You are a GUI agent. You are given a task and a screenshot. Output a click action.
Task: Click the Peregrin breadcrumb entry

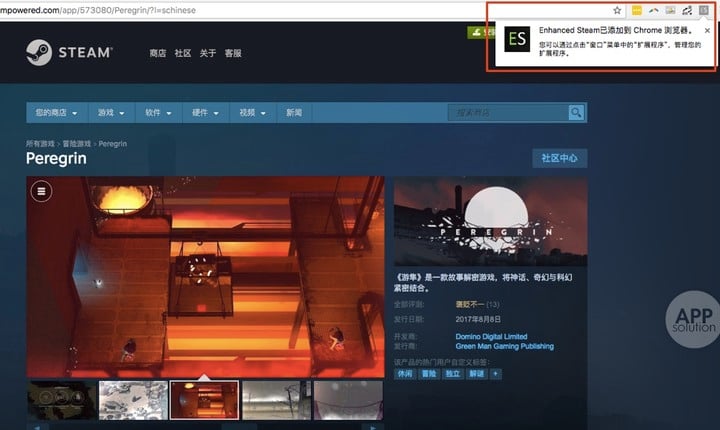(112, 144)
